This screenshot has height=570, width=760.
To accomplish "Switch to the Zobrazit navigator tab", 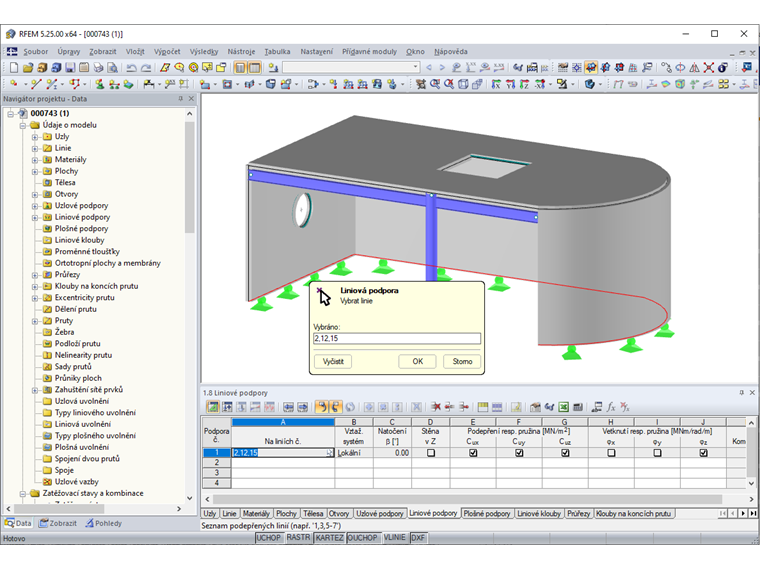I will click(x=58, y=523).
